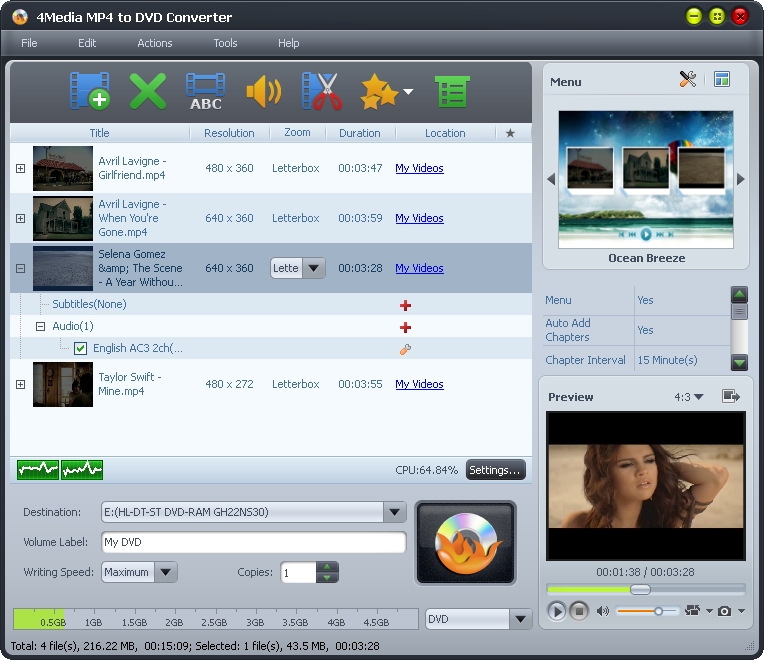The height and width of the screenshot is (660, 764).
Task: Open the effects stars dropdown arrow
Action: pyautogui.click(x=408, y=92)
